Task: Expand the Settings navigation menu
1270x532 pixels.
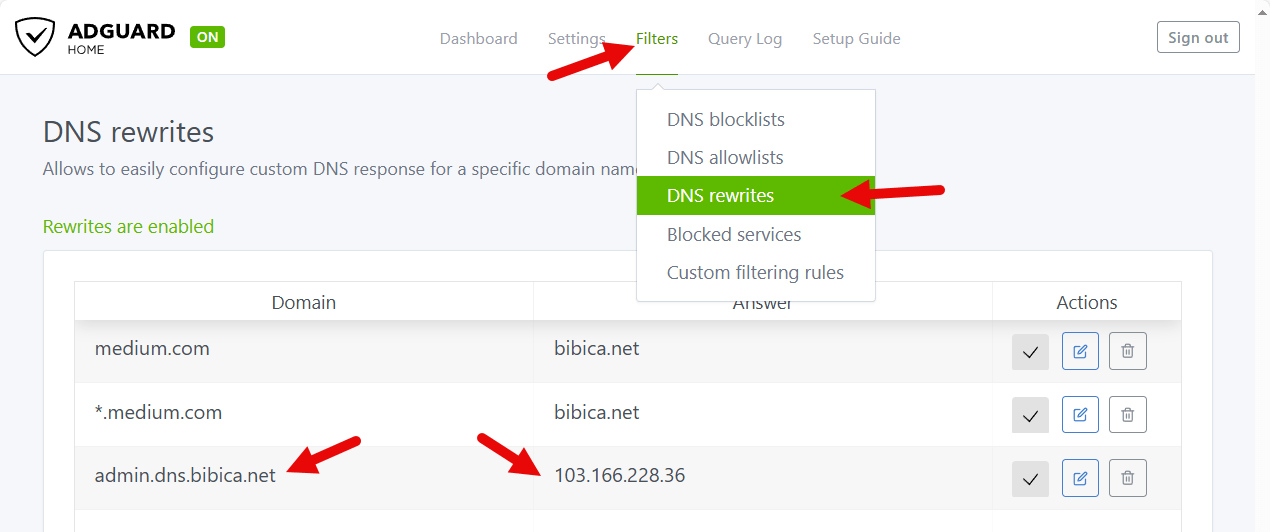Action: [x=576, y=39]
